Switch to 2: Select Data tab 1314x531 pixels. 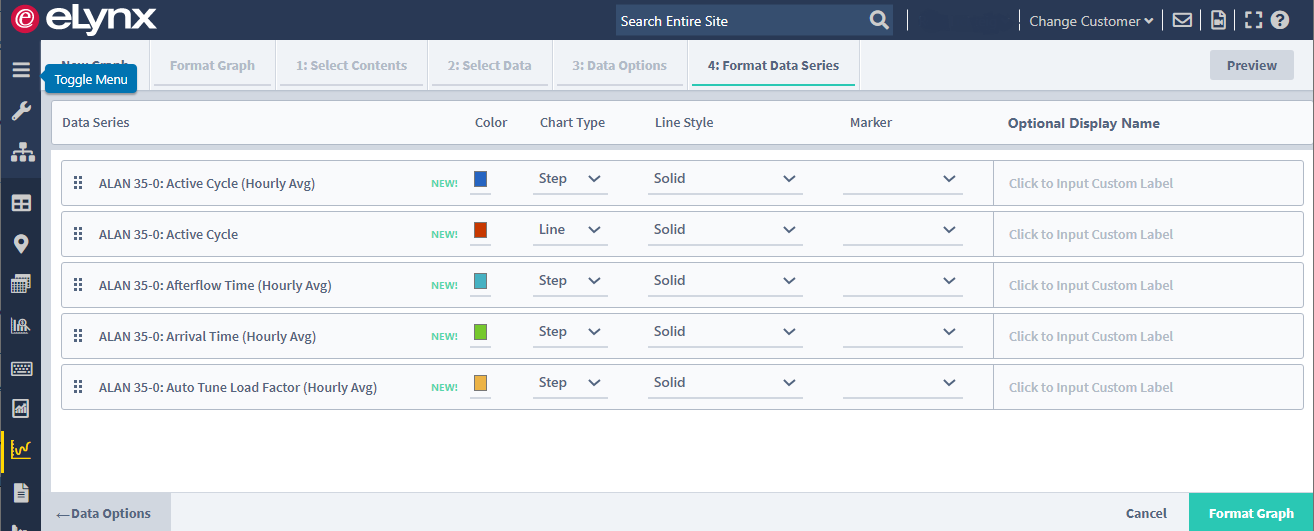[x=489, y=66]
